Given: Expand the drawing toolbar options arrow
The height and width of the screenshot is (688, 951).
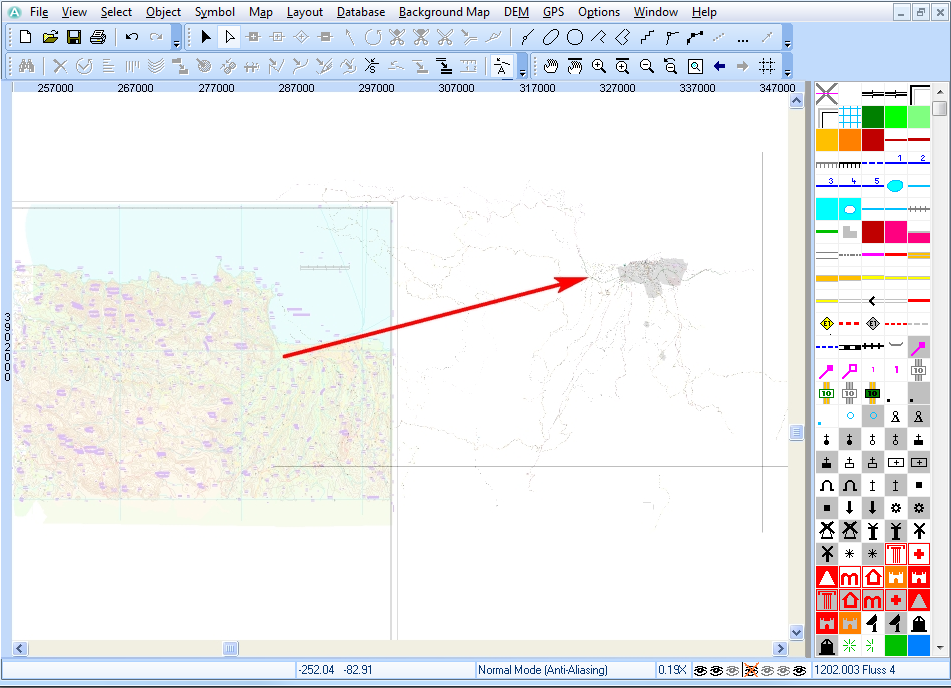Looking at the screenshot, I should pos(787,38).
